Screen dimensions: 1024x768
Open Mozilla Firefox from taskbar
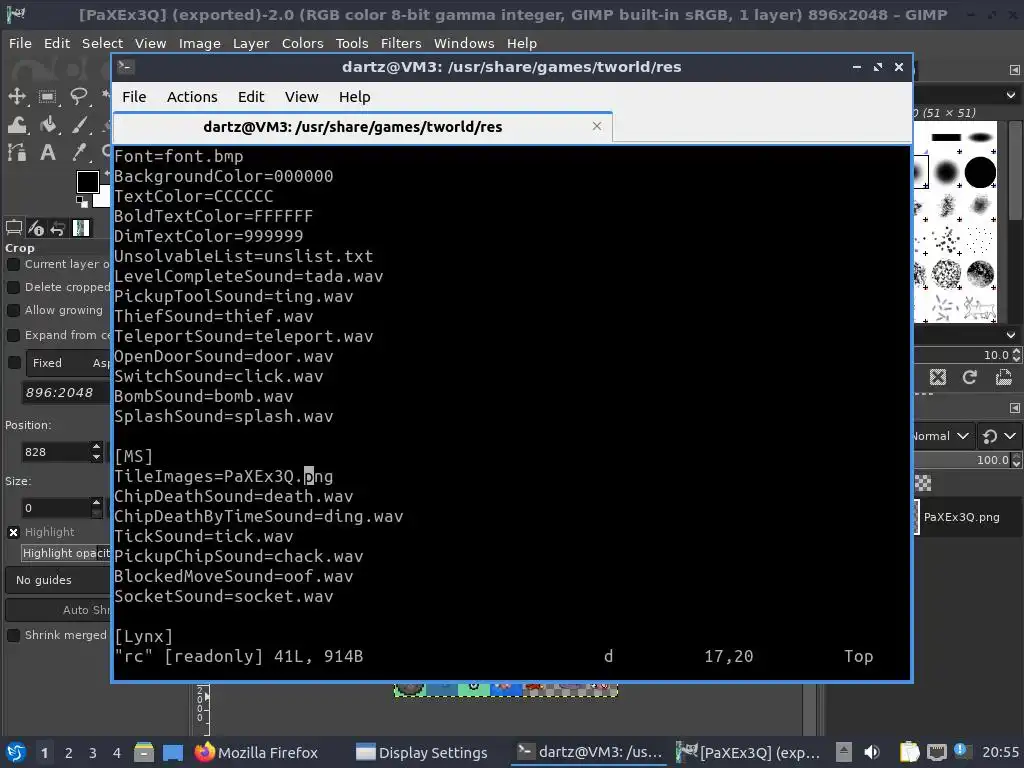256,753
